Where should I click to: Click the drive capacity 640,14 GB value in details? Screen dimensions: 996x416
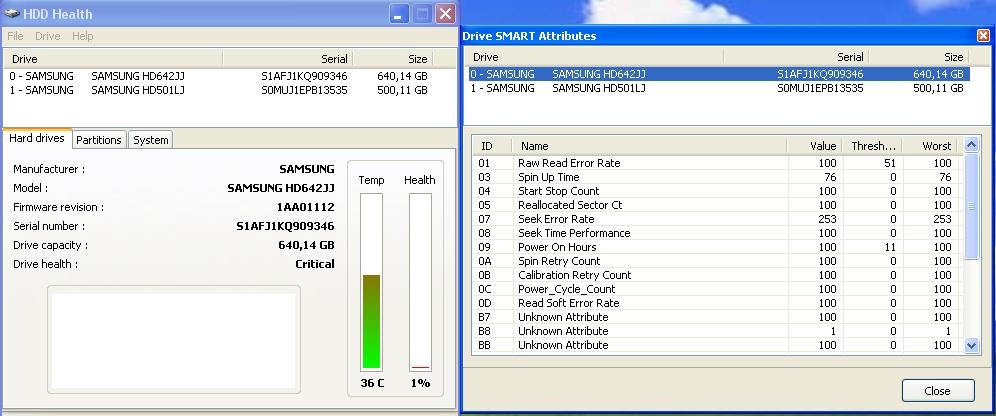[x=306, y=245]
